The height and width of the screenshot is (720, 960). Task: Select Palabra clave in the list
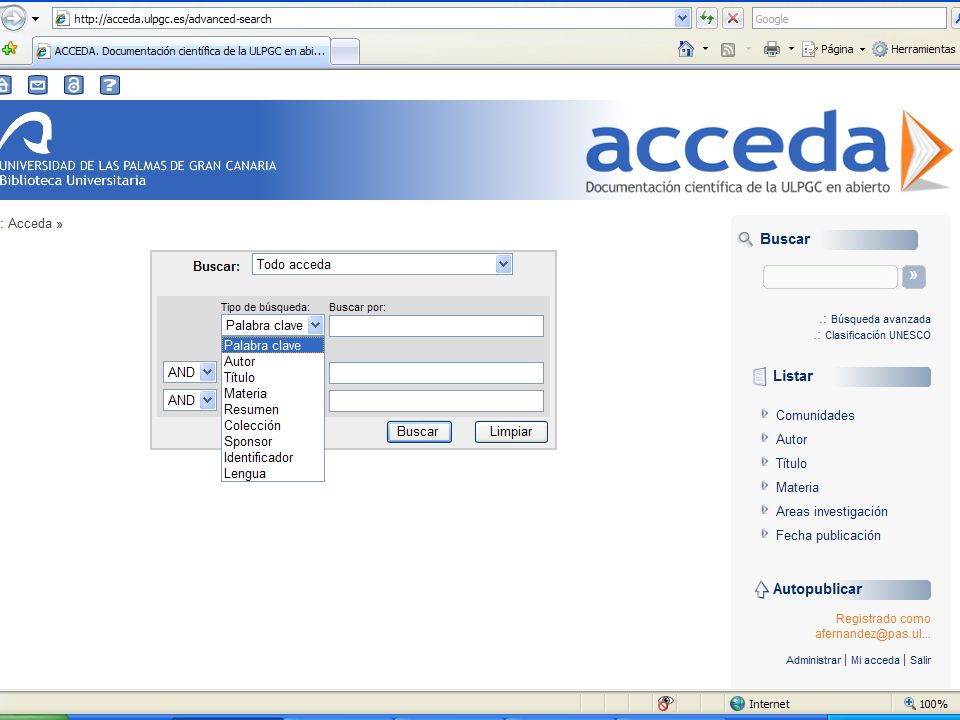click(272, 345)
